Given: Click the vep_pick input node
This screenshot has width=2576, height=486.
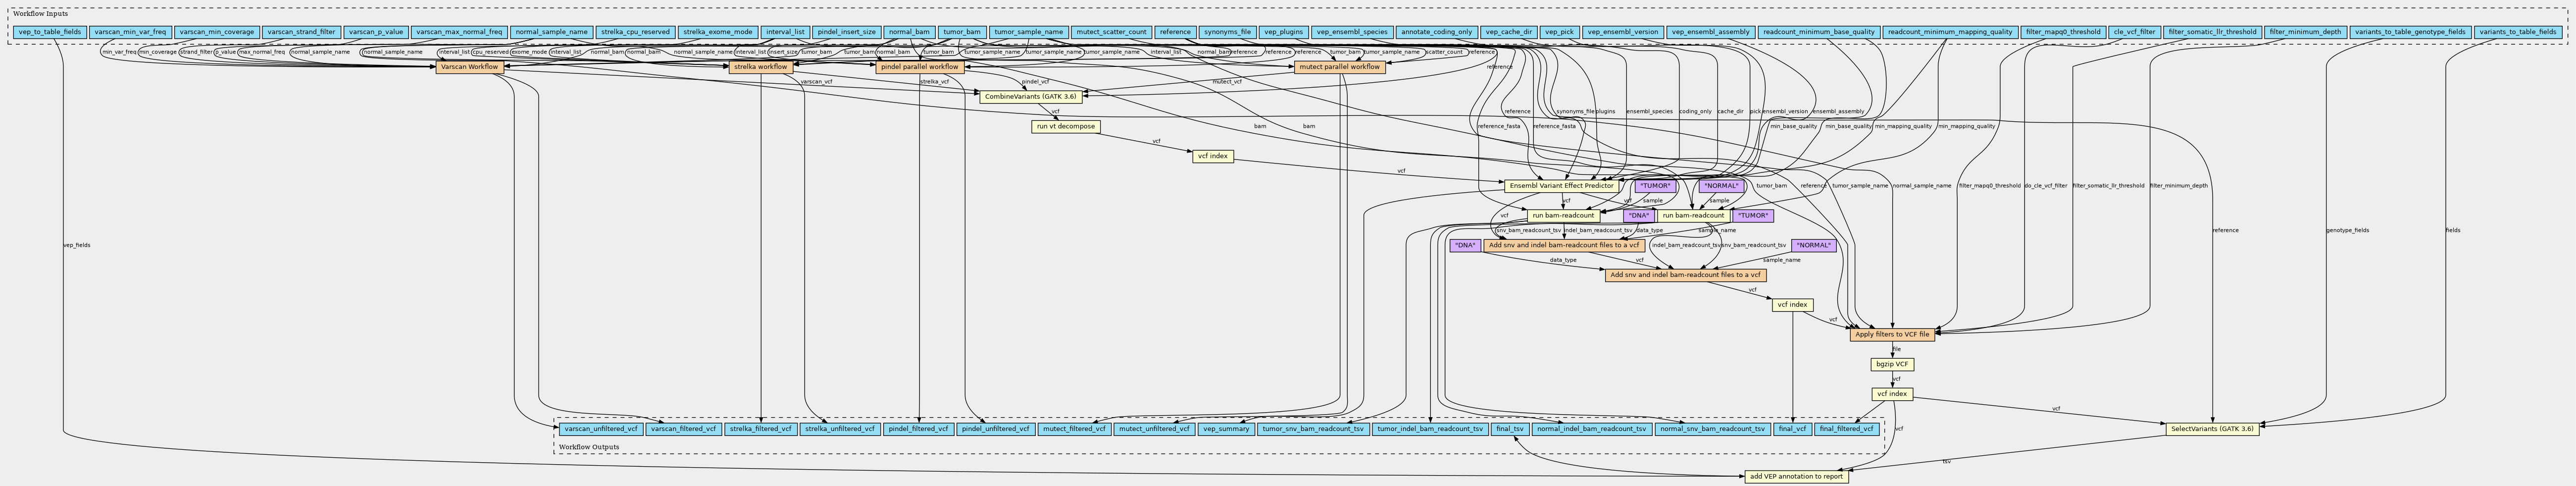Looking at the screenshot, I should 1559,32.
